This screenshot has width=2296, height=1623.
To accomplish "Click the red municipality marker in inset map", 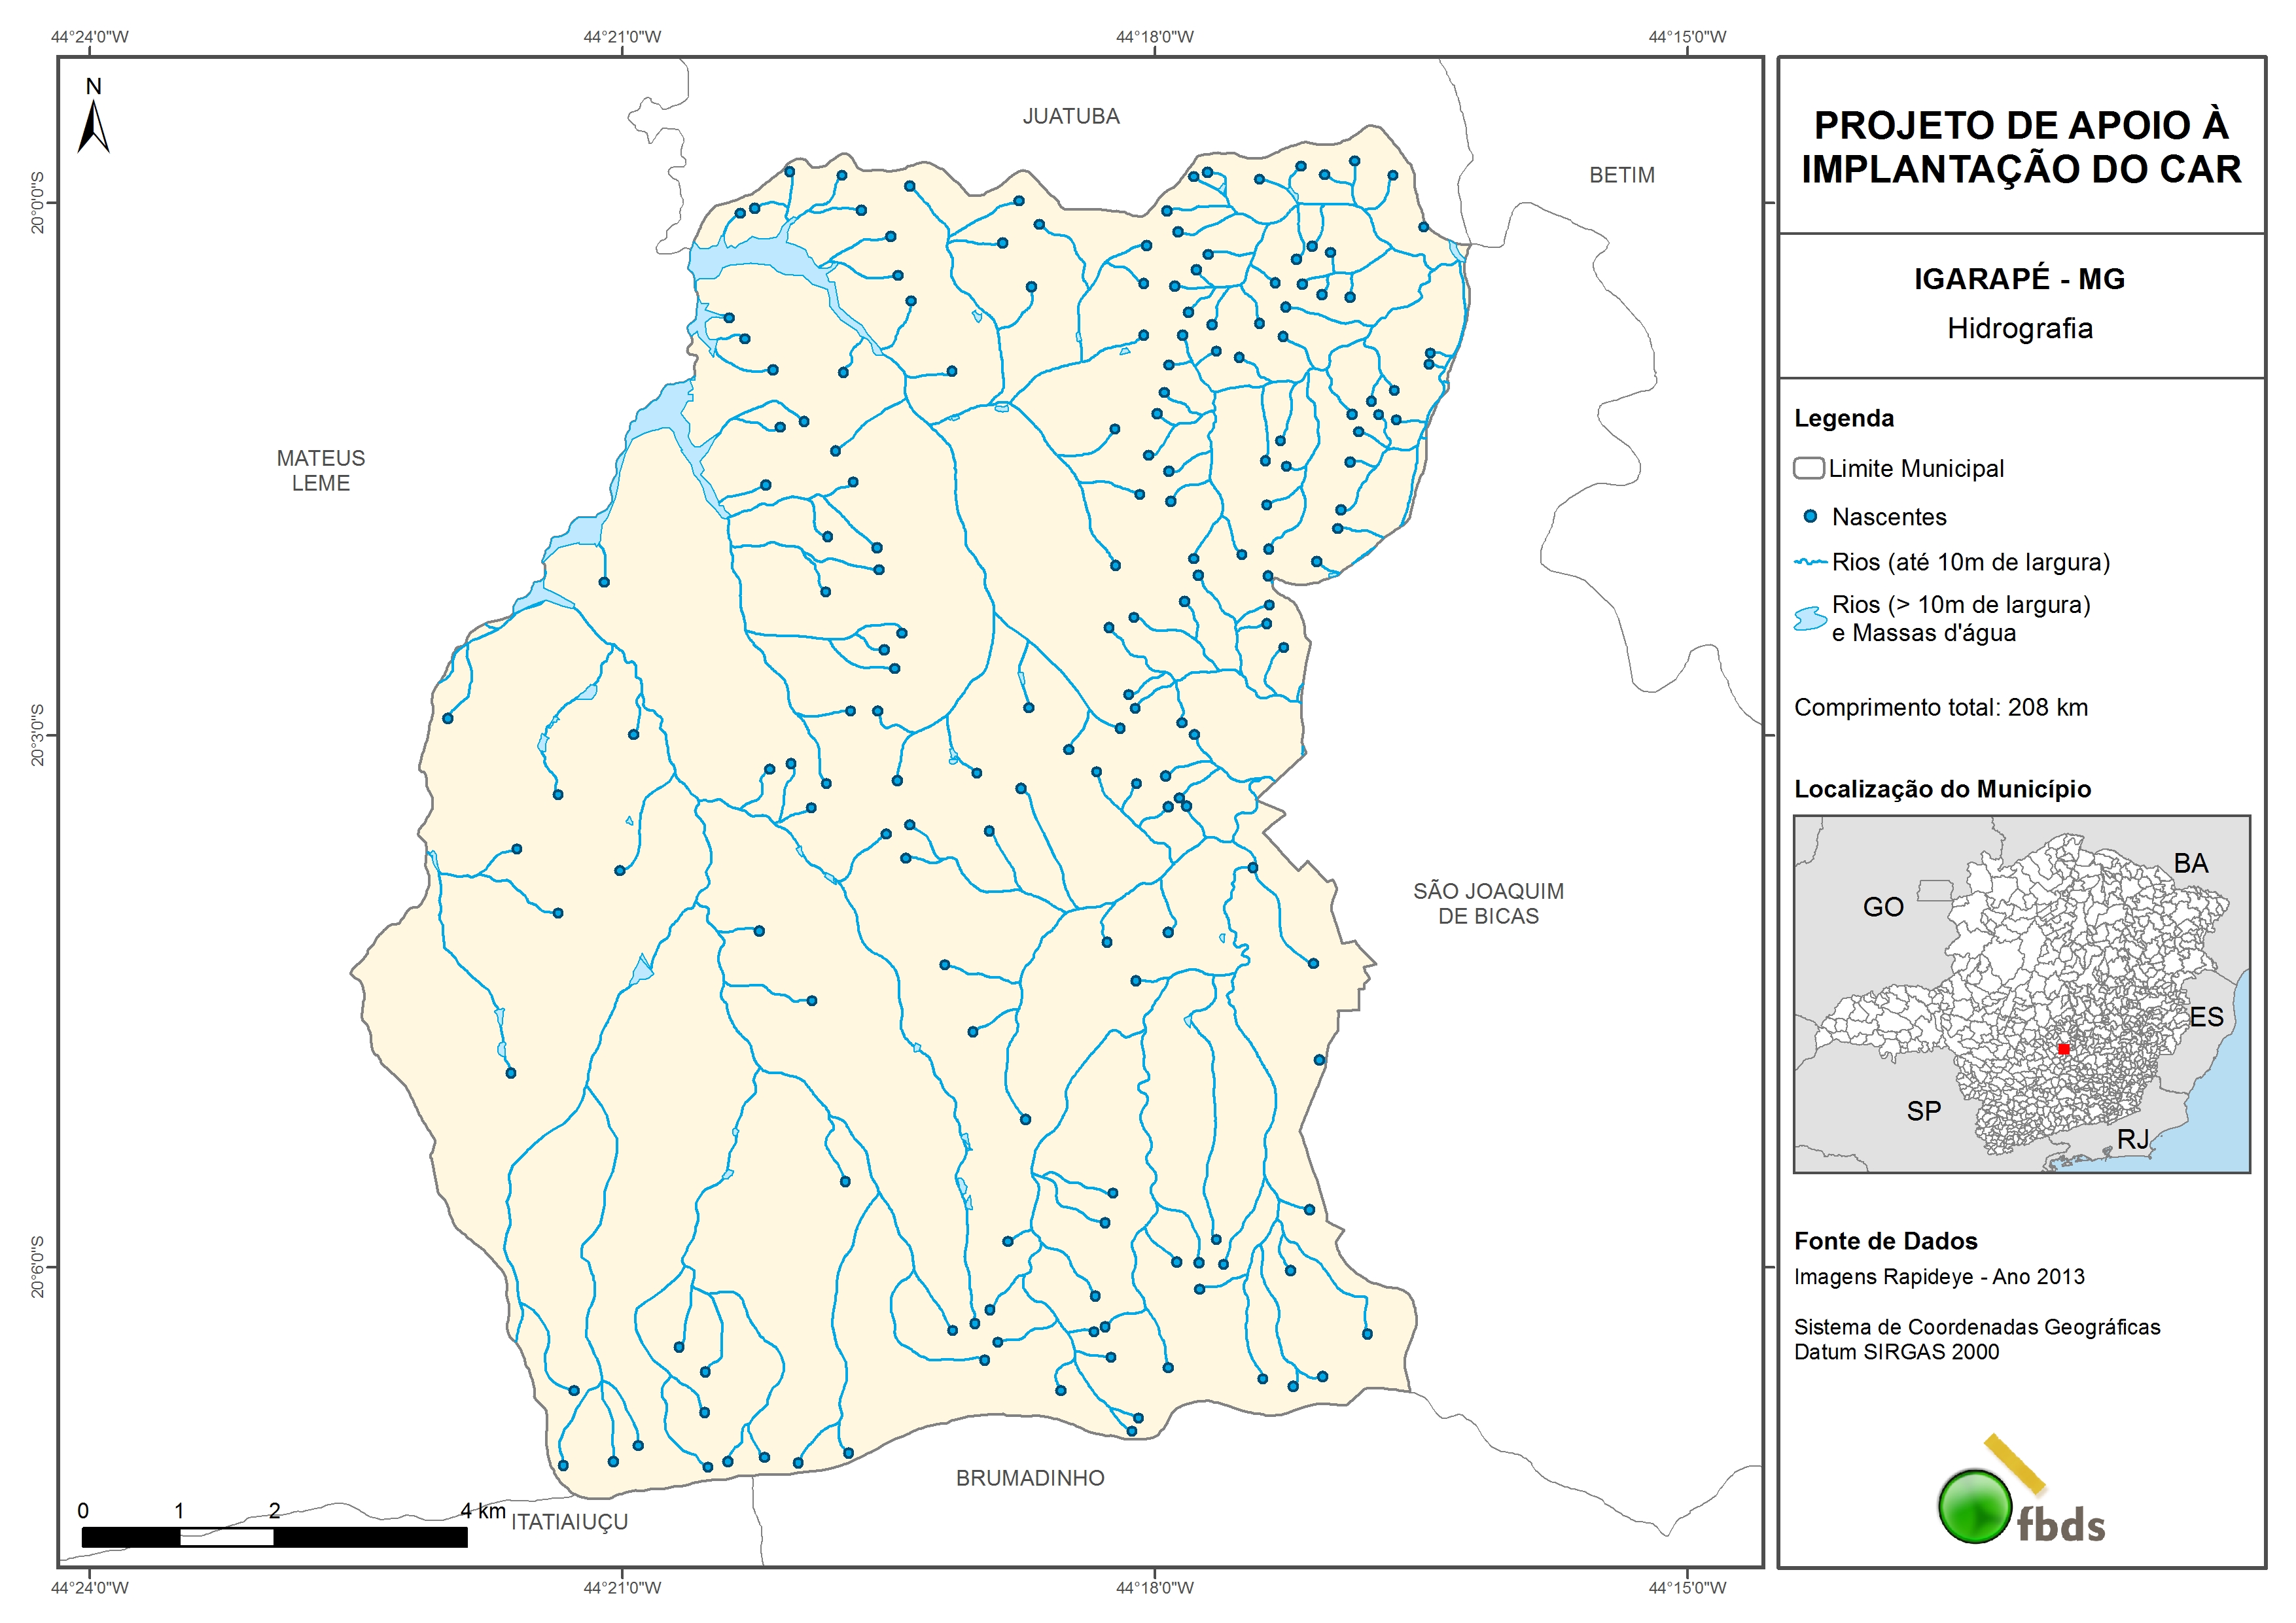I will [x=2063, y=1049].
